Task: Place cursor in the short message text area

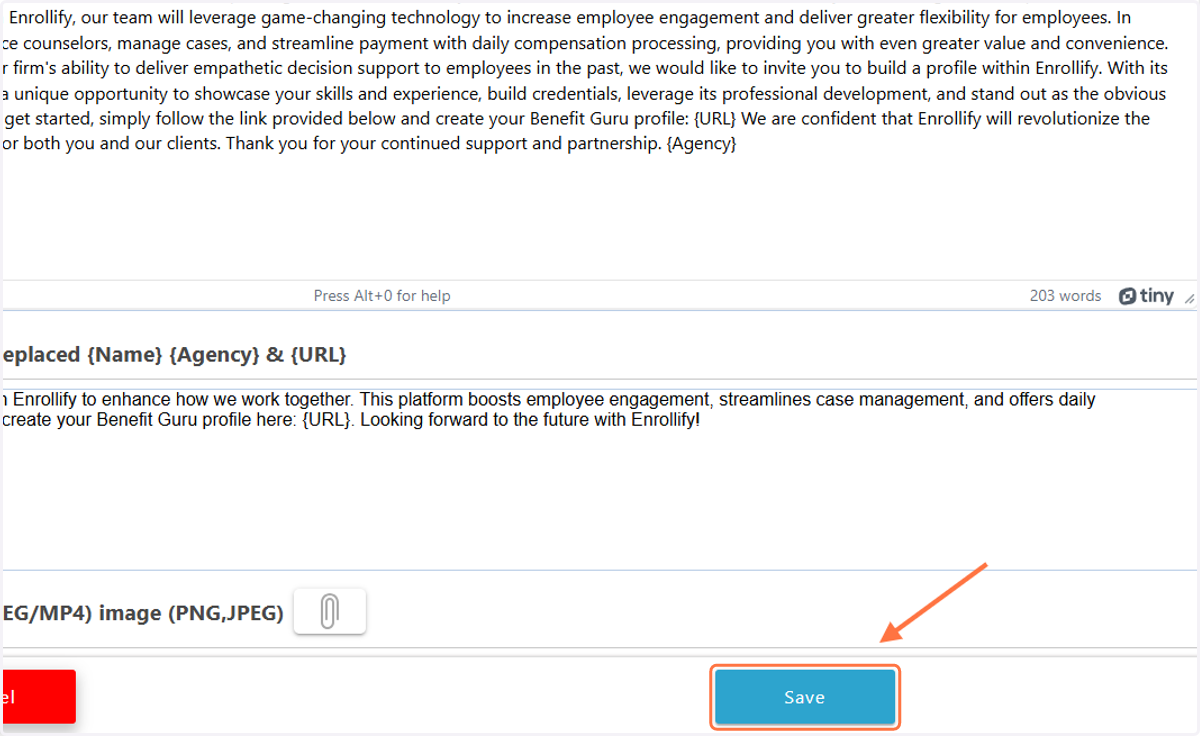Action: click(600, 478)
